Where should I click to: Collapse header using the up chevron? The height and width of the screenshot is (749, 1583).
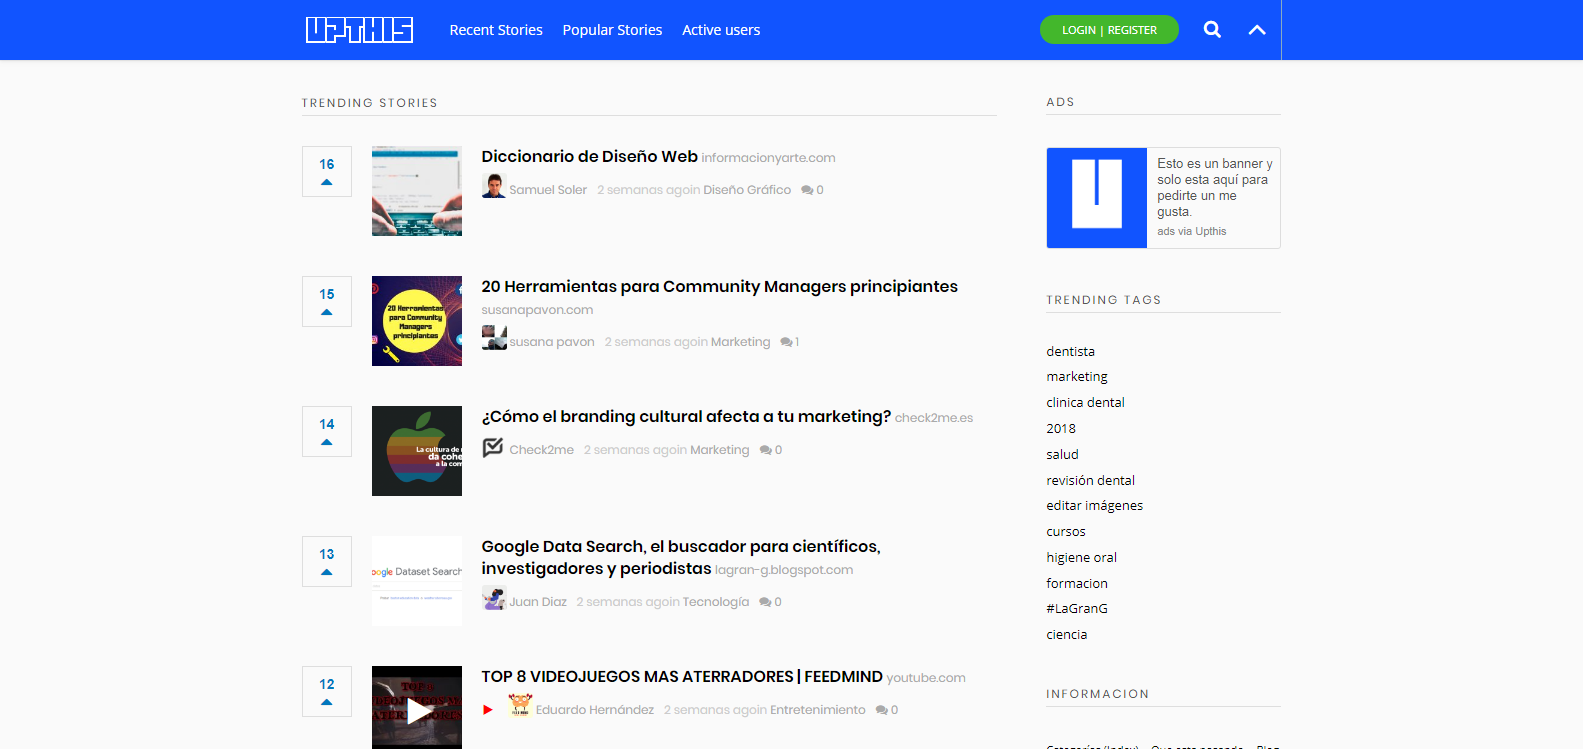pos(1257,30)
